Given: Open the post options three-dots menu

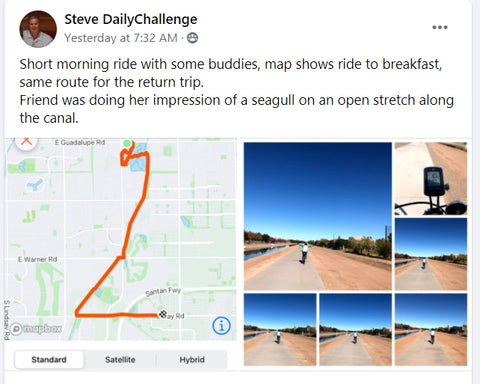Looking at the screenshot, I should click(439, 27).
